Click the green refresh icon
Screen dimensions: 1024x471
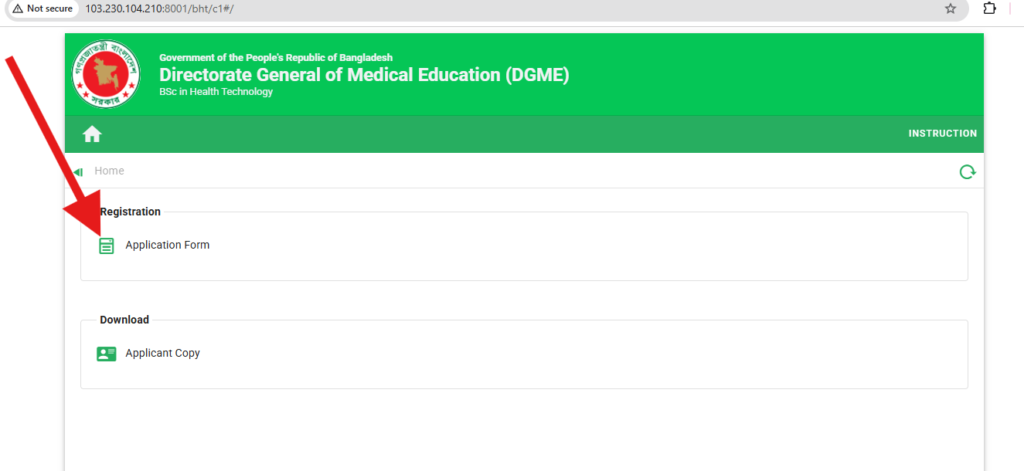click(967, 172)
